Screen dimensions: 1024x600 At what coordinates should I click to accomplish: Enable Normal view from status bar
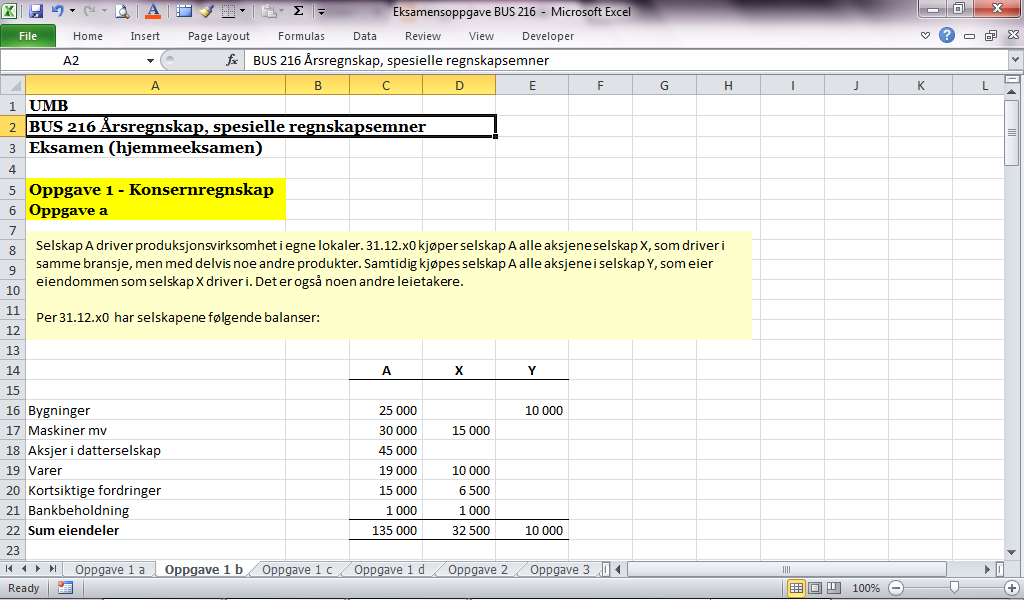tap(797, 587)
